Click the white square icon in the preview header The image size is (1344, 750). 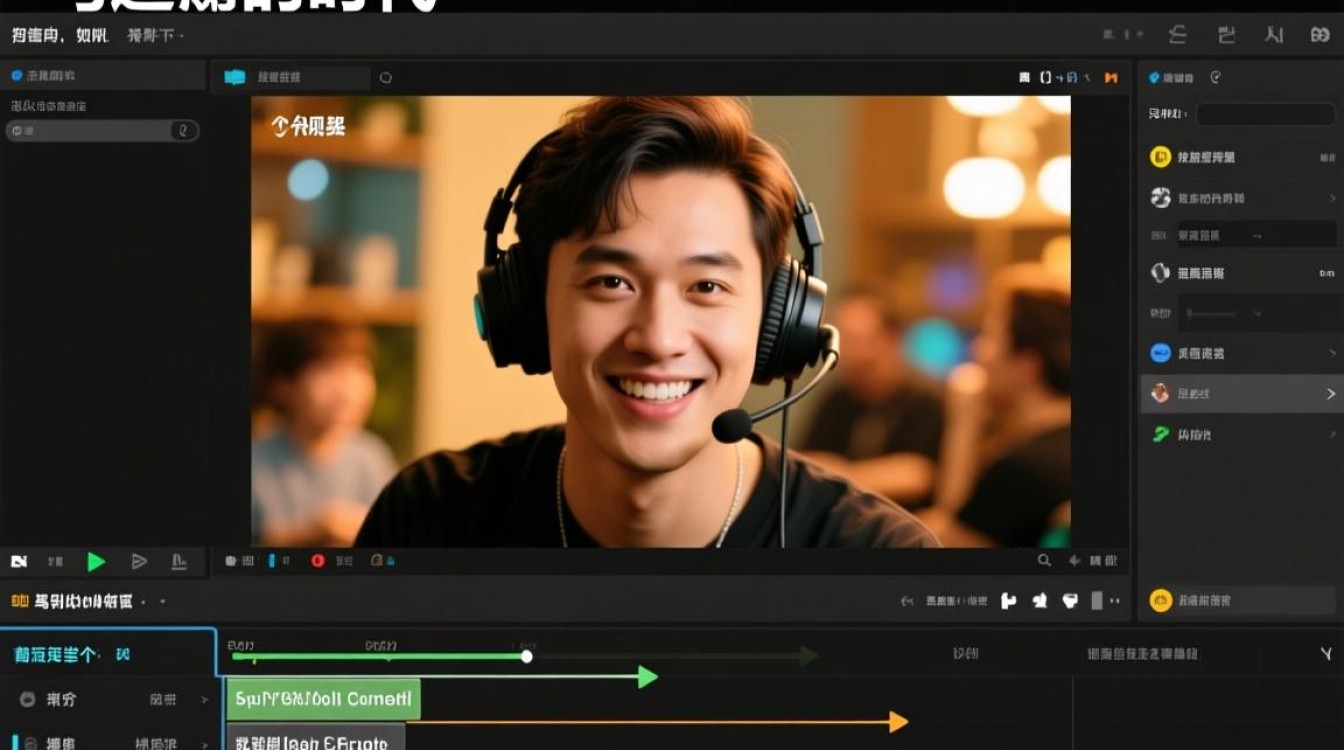1024,77
